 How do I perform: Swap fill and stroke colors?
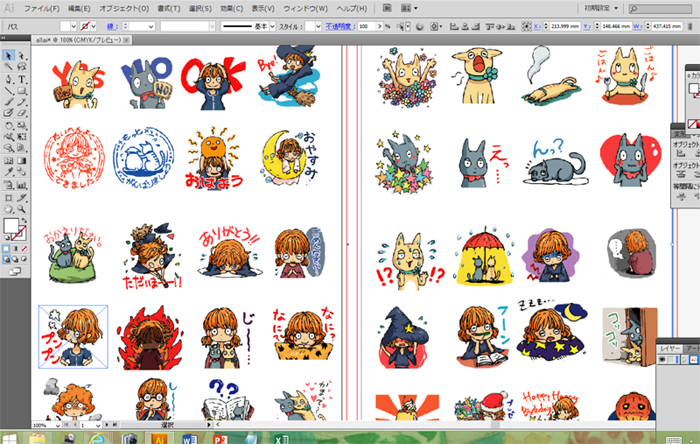point(24,220)
